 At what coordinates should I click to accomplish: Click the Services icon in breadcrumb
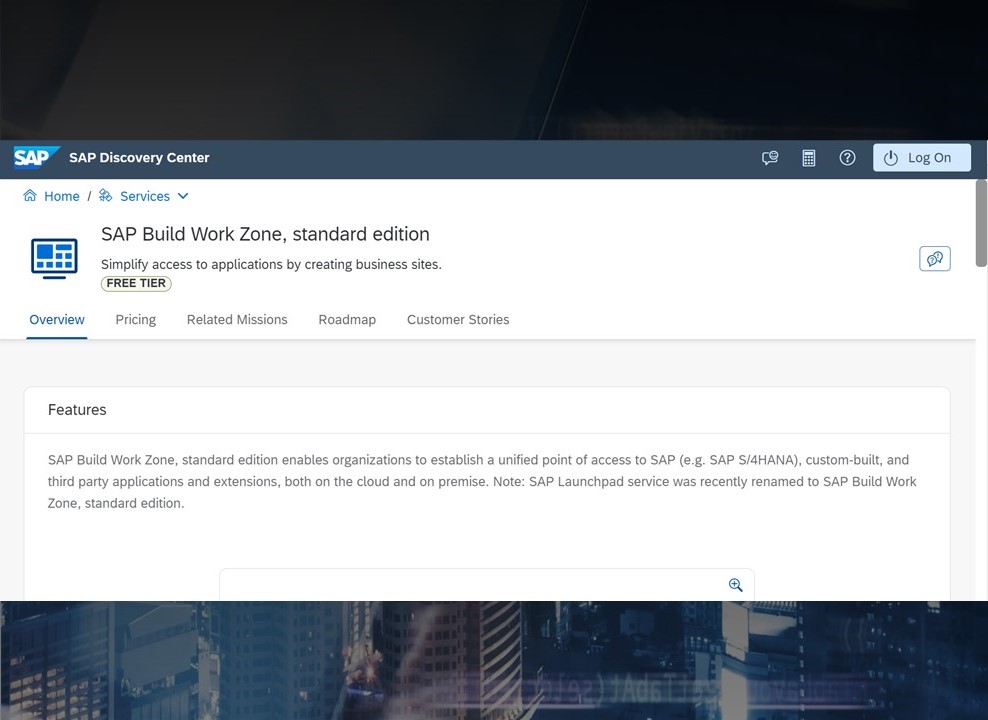point(106,196)
